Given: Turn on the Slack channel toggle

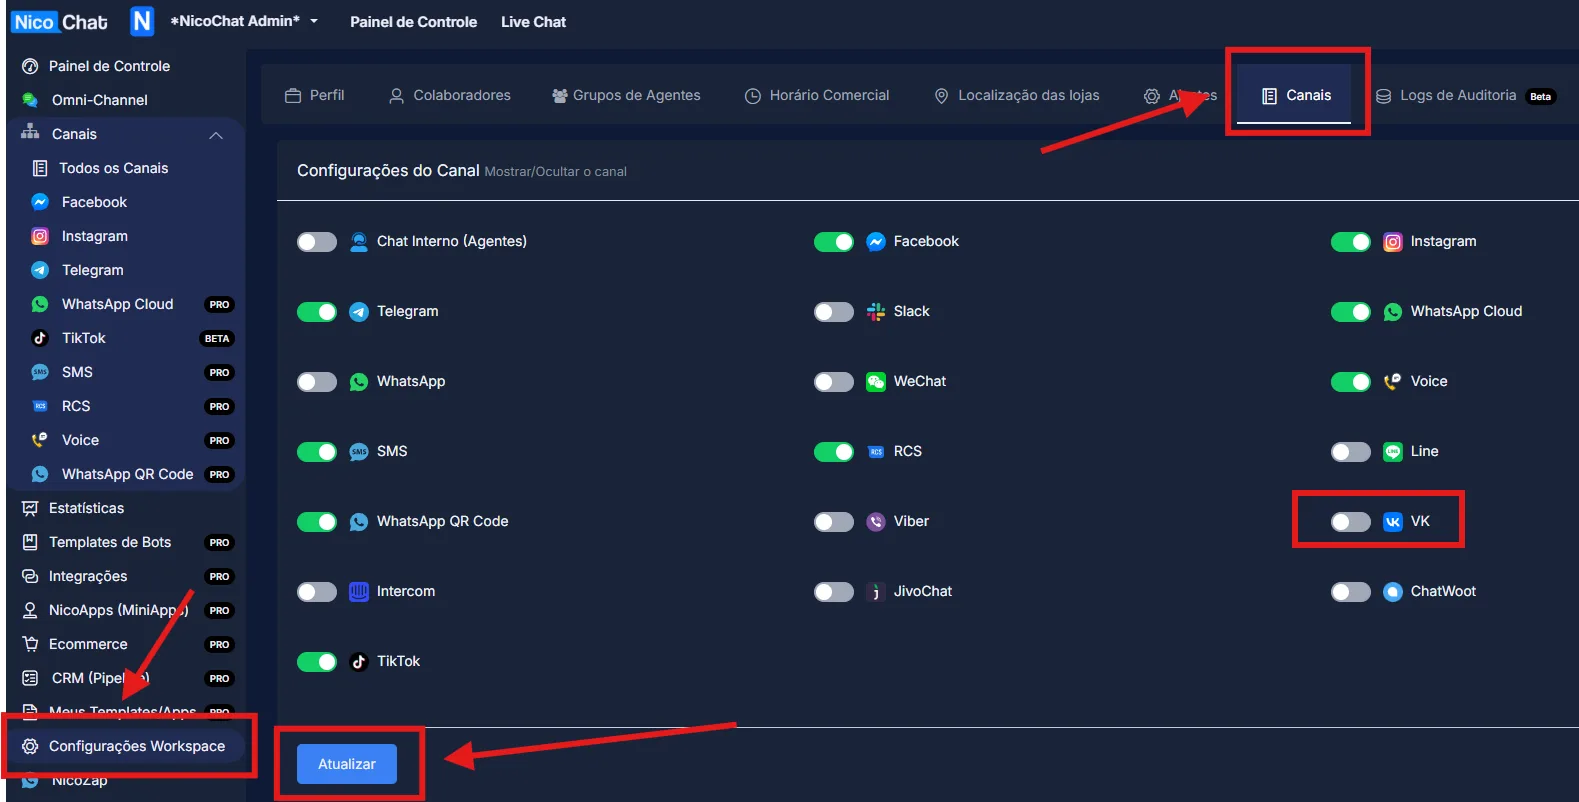Looking at the screenshot, I should [x=834, y=312].
